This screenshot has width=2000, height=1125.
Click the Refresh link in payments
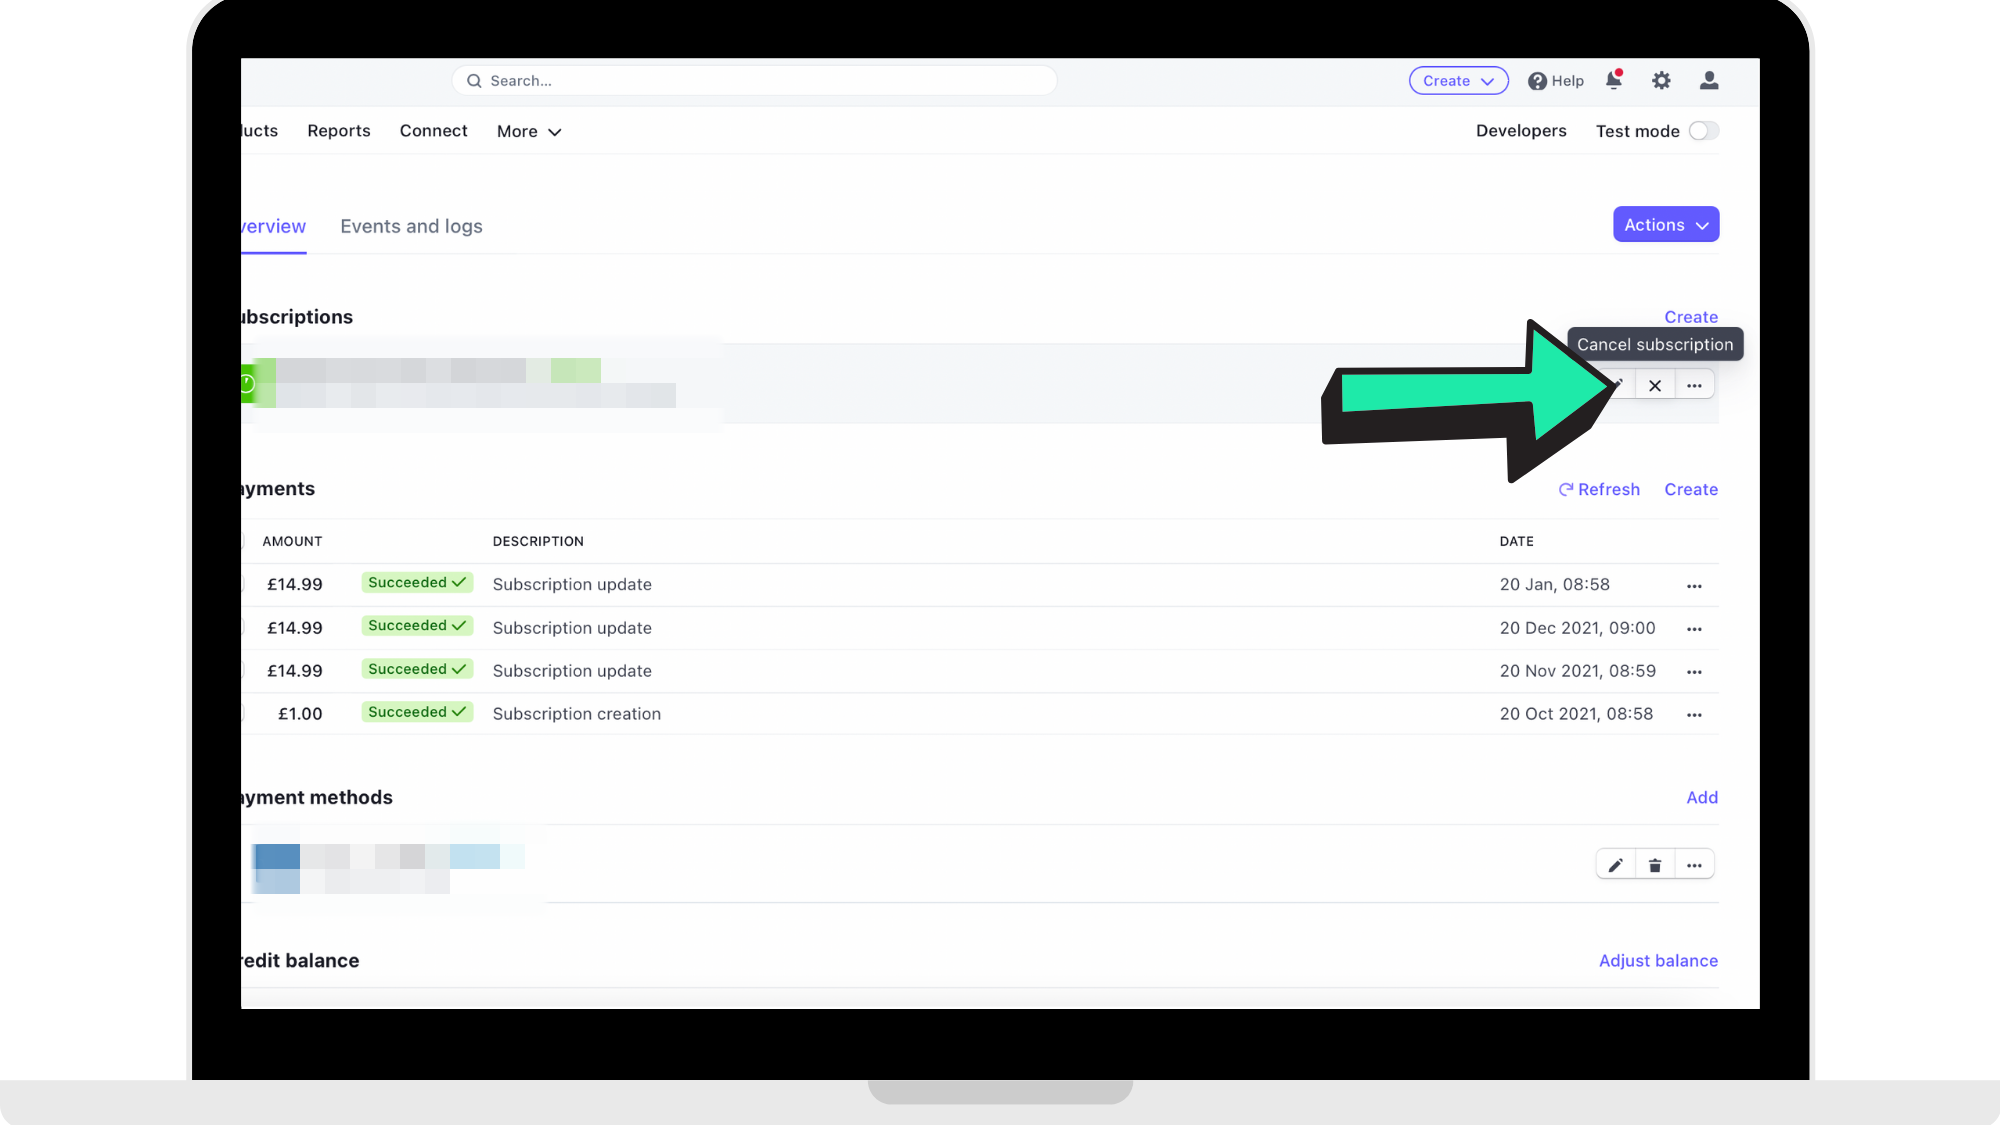tap(1599, 490)
